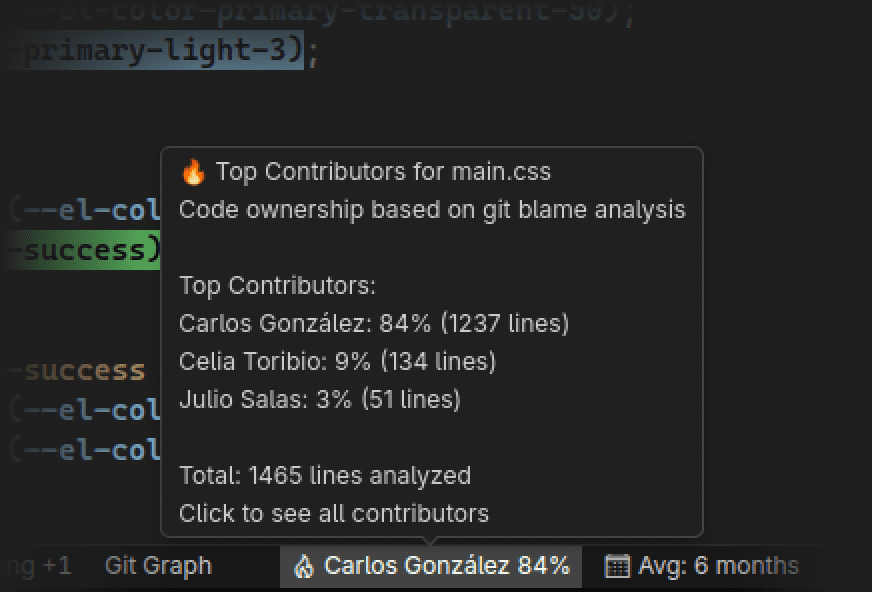Click 'Code ownership based on git blame' subtitle
This screenshot has width=872, height=592.
(432, 210)
